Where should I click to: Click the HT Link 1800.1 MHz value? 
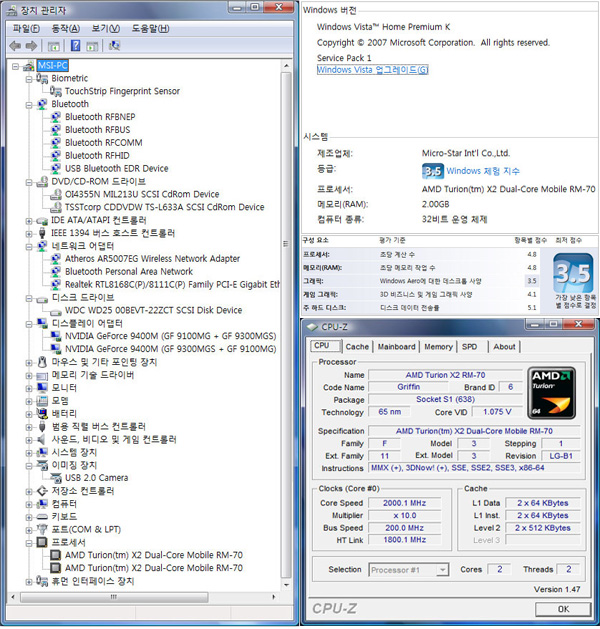[404, 540]
